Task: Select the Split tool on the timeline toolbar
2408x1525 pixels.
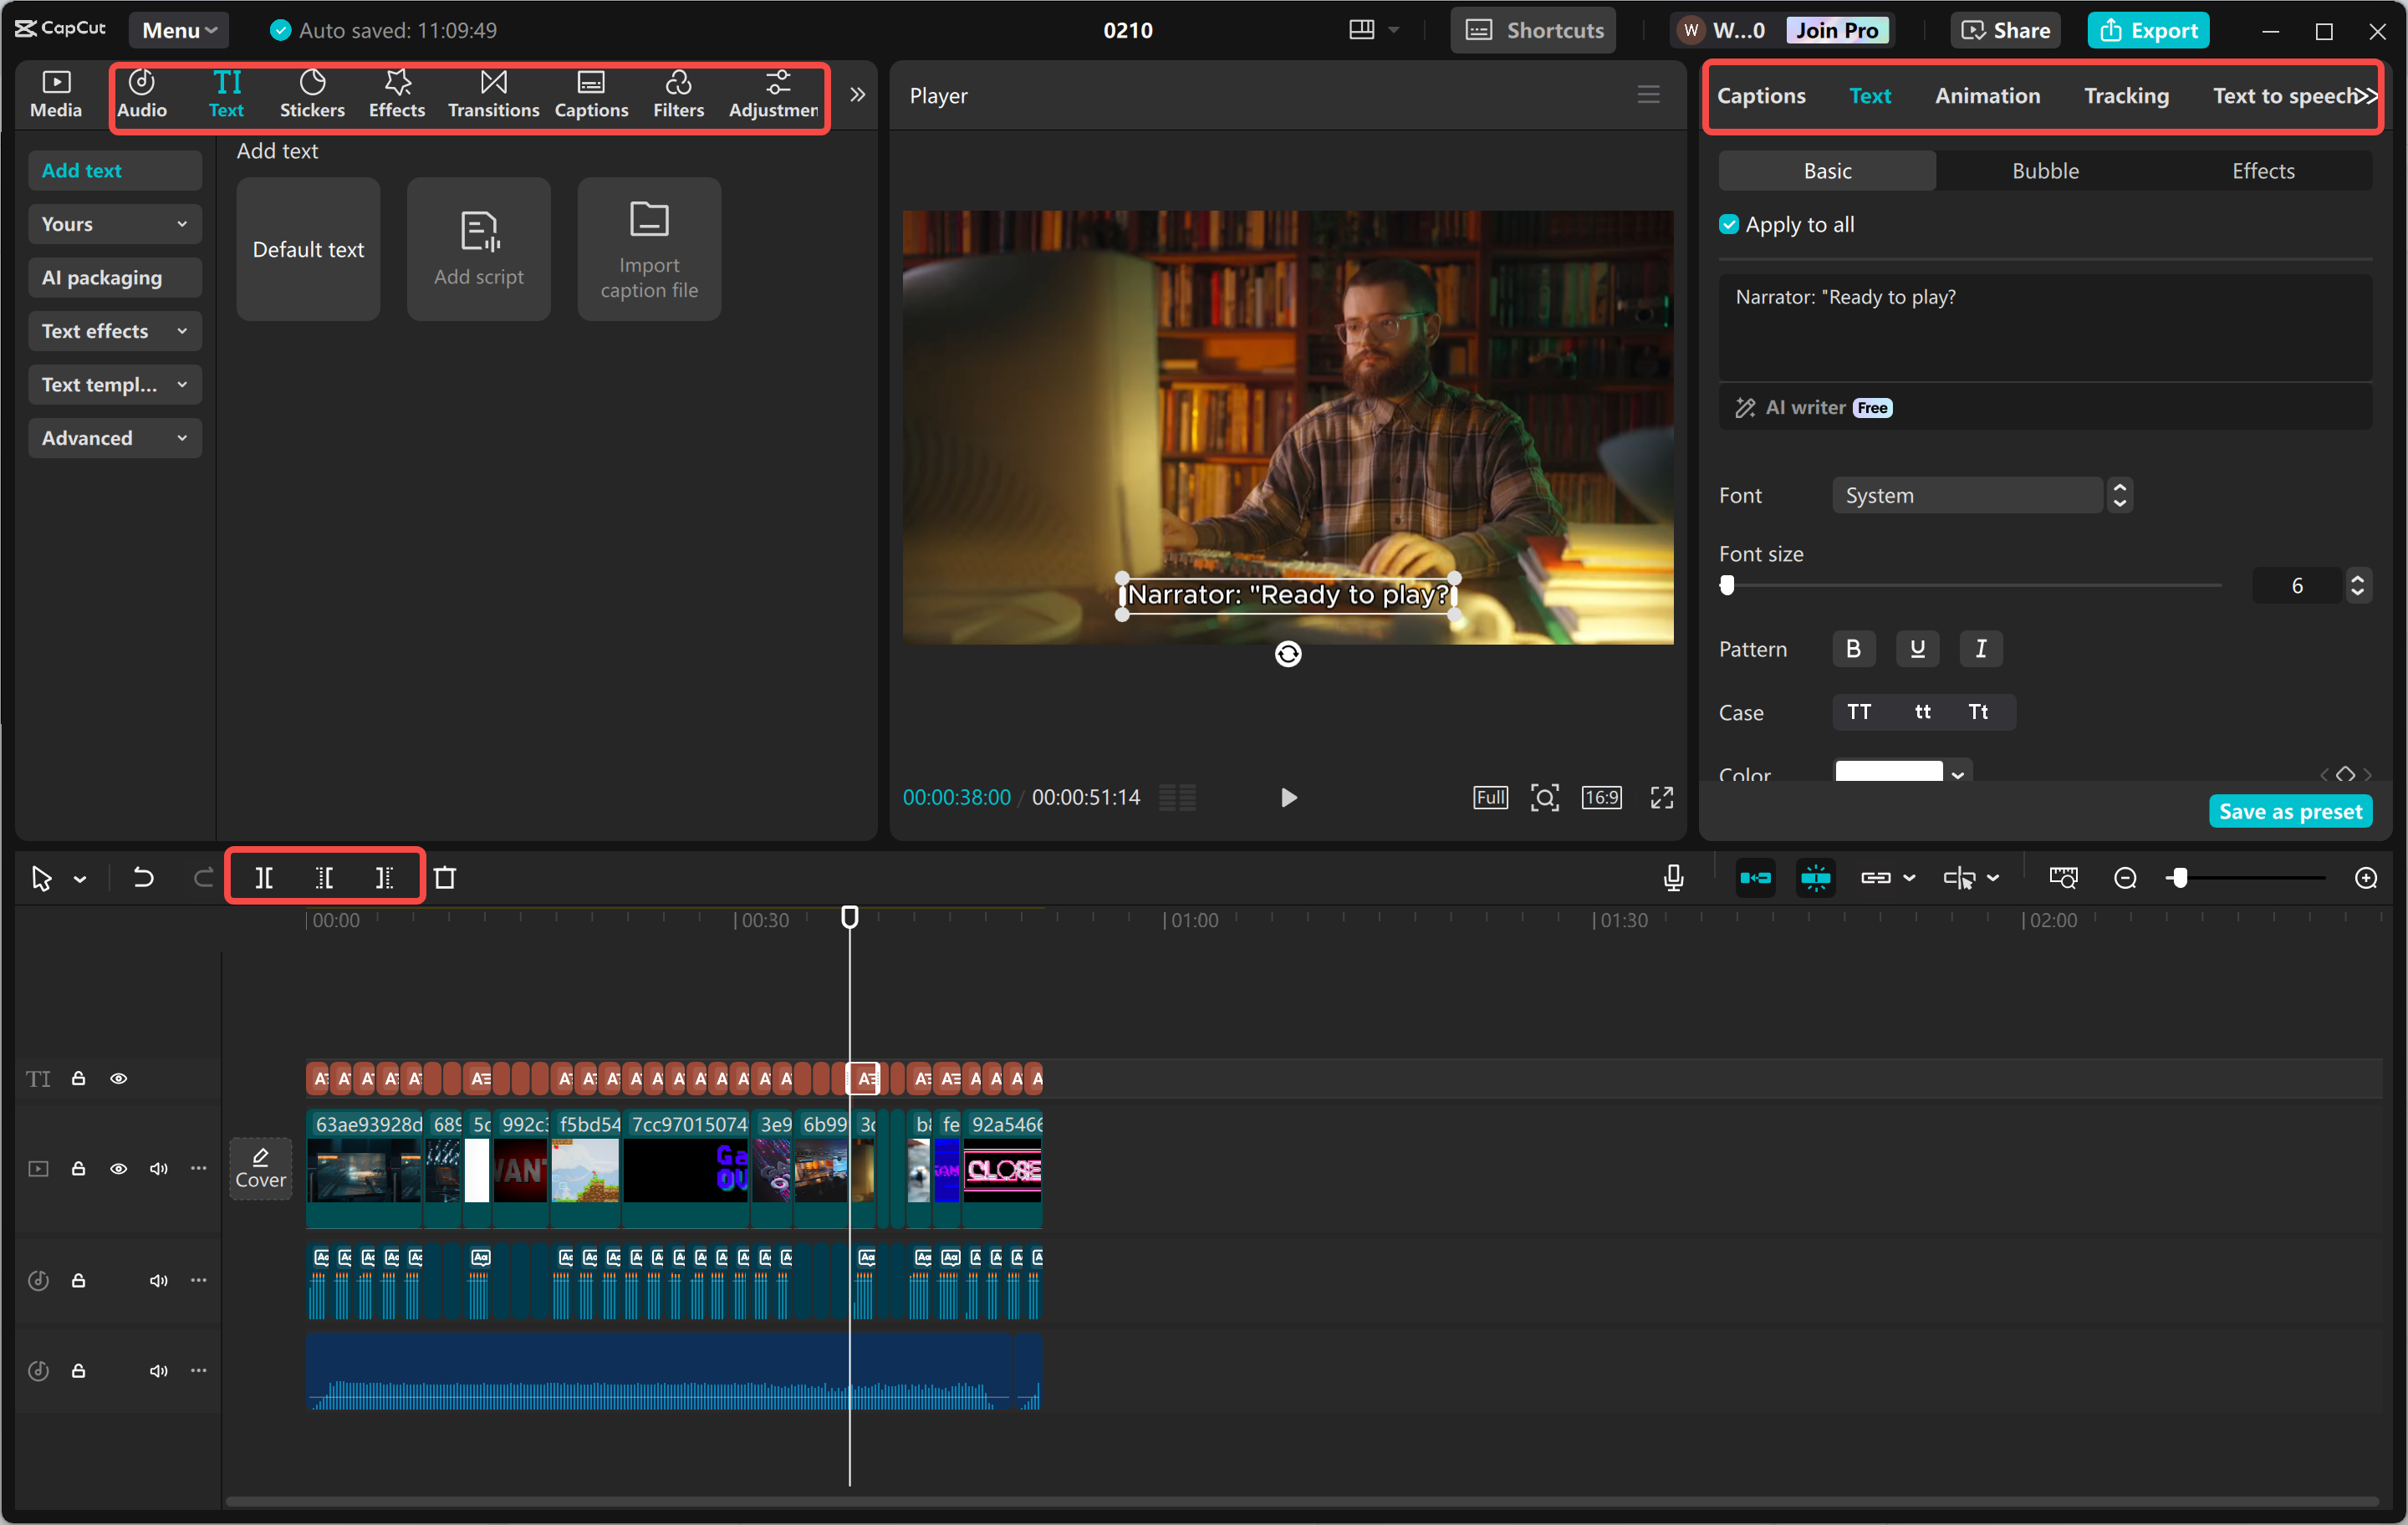Action: (x=265, y=877)
